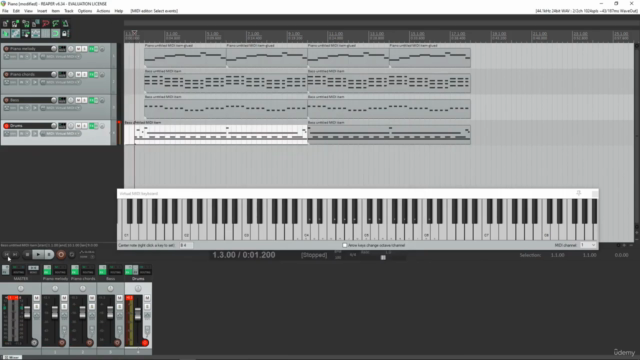Open the Track menu
Screen dimensions: 640x360
(69, 11)
